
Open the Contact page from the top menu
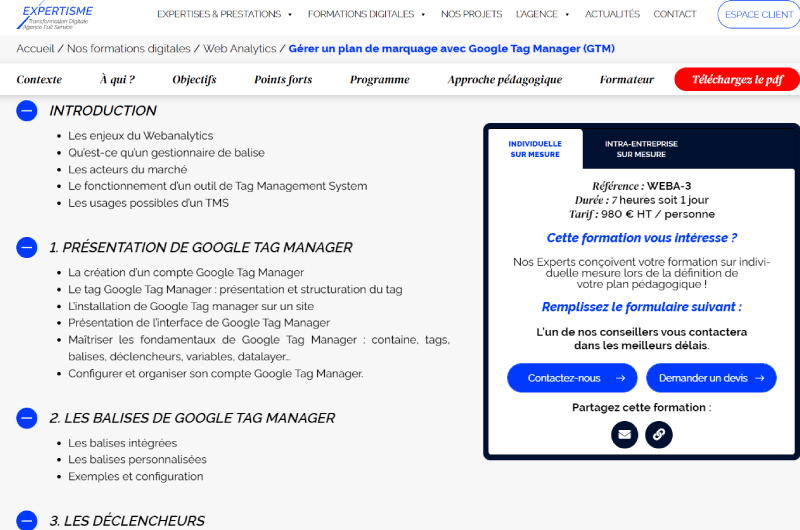674,14
